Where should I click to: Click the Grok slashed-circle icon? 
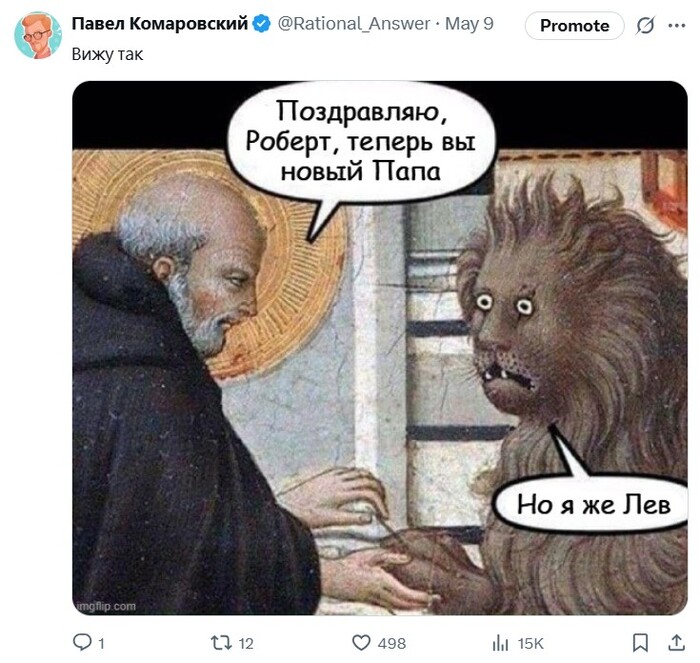pos(645,25)
